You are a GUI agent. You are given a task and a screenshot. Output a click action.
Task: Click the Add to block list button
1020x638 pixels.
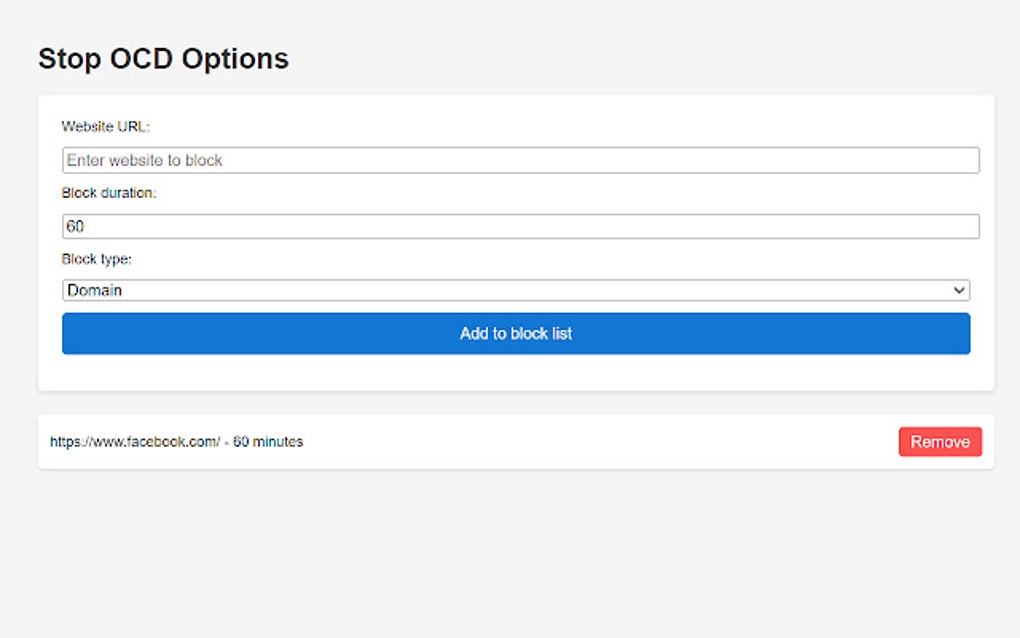point(515,333)
